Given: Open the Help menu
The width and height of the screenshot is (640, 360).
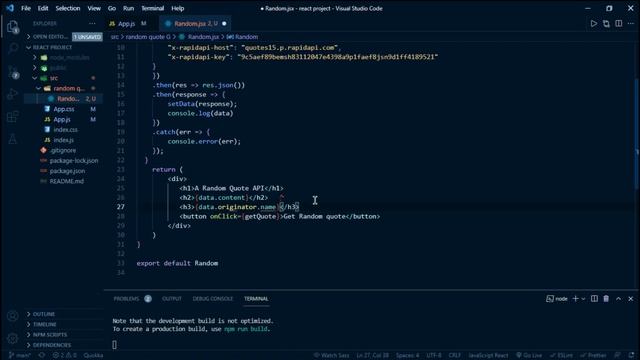Looking at the screenshot, I should (178, 8).
